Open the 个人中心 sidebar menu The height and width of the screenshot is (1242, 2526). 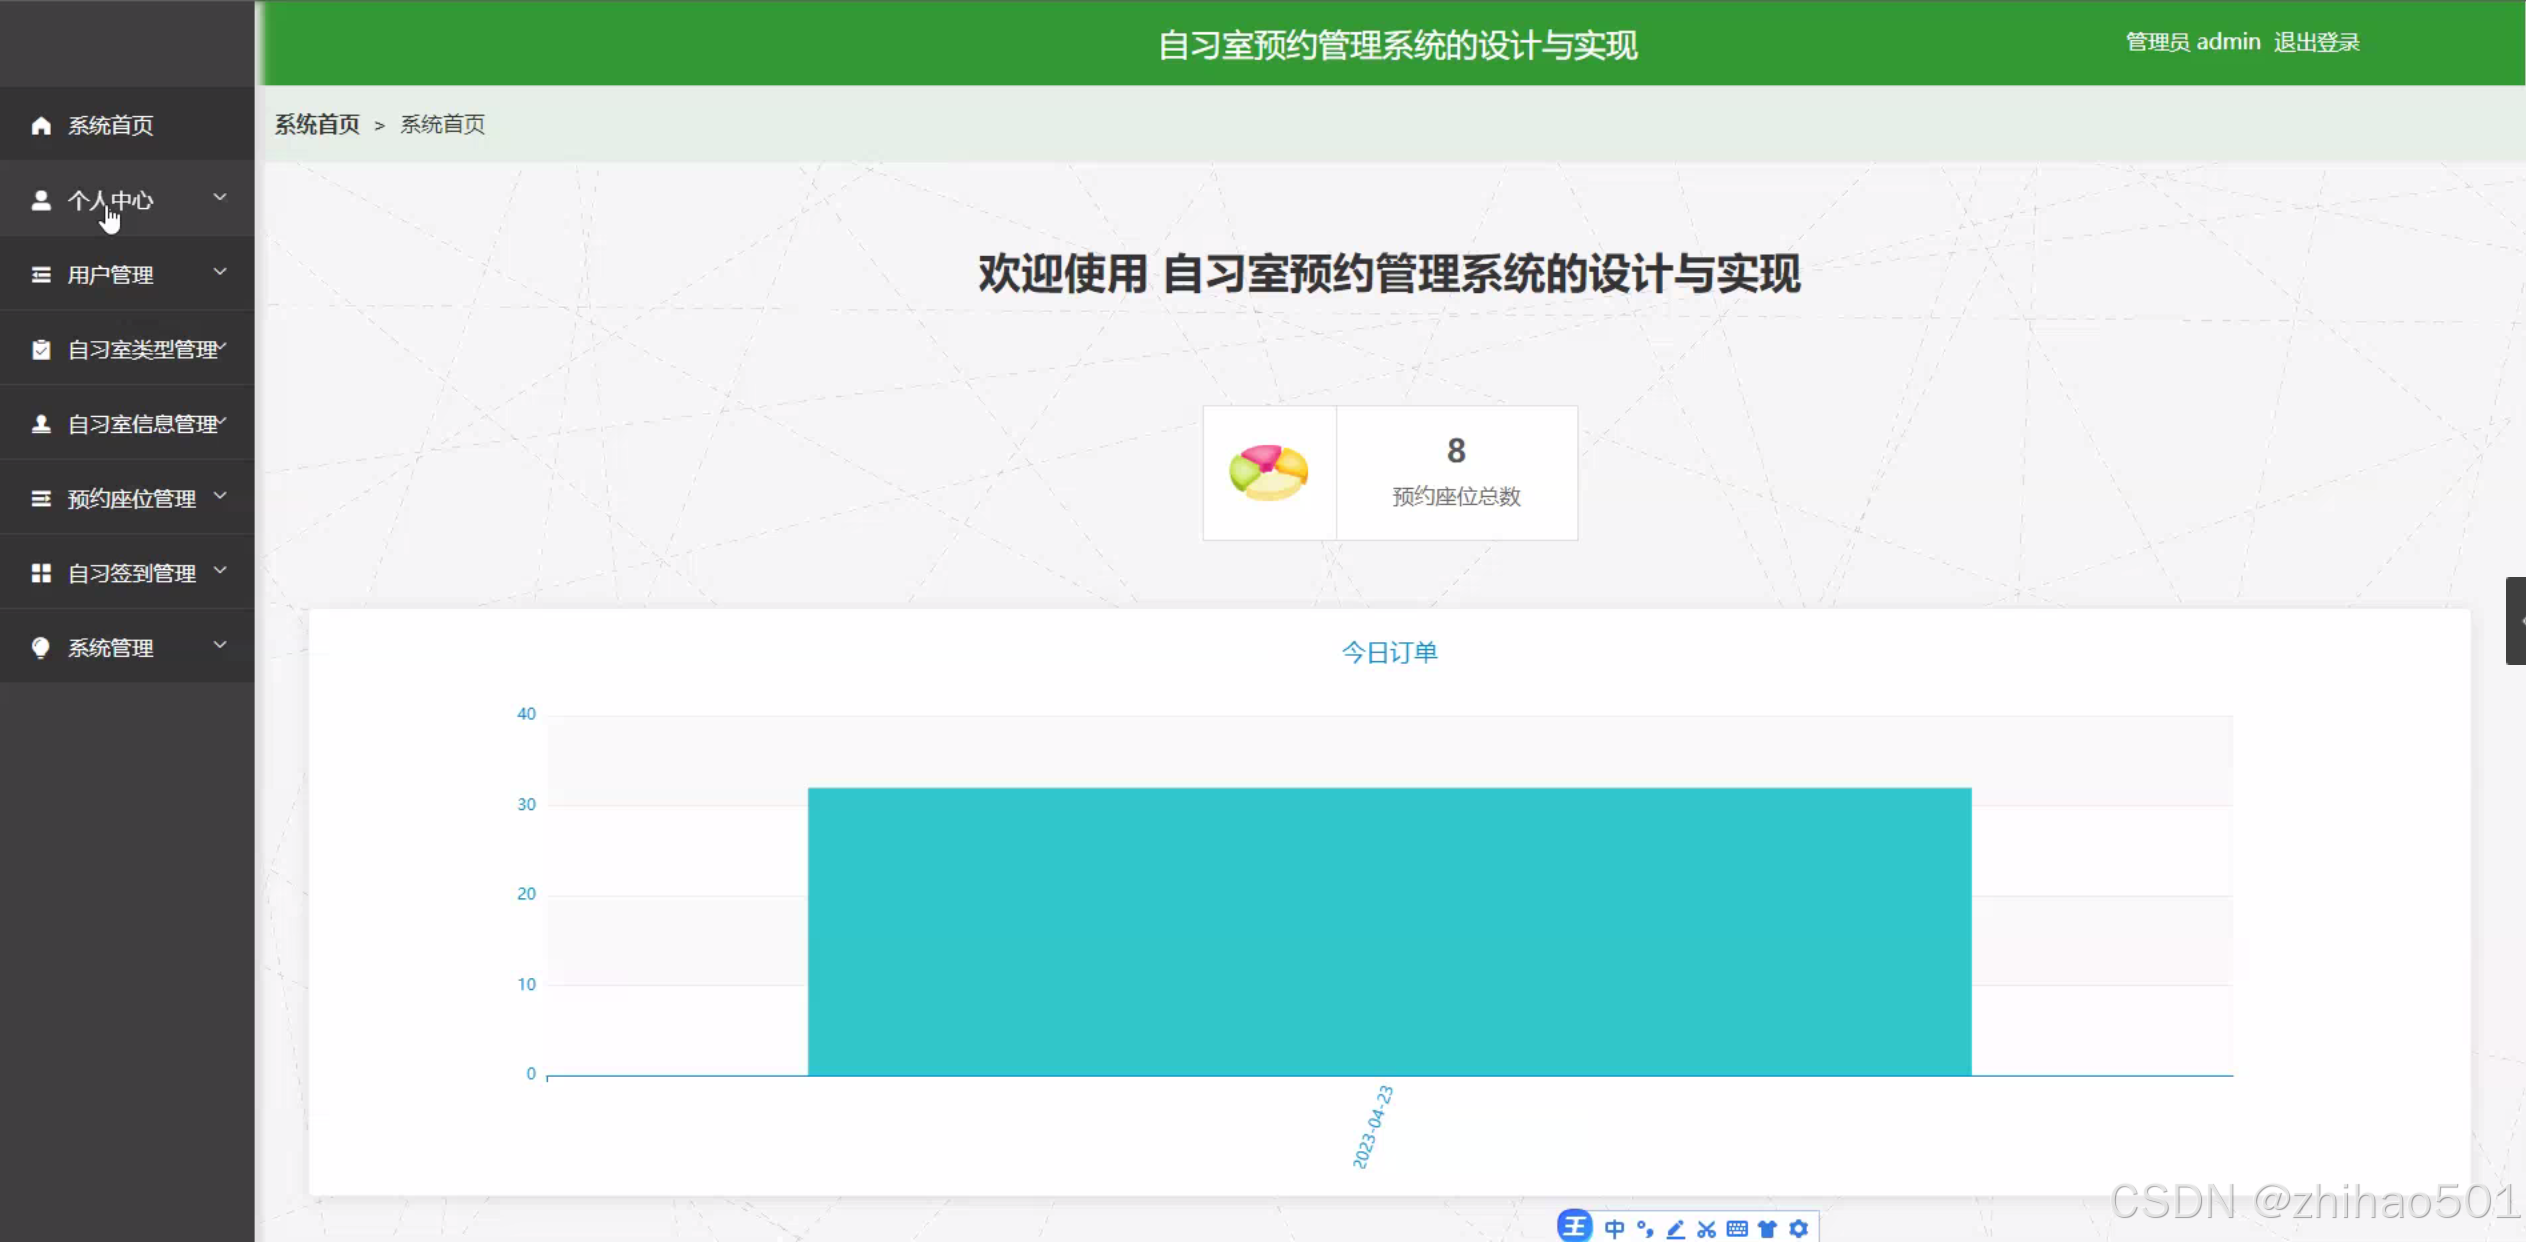coord(127,200)
